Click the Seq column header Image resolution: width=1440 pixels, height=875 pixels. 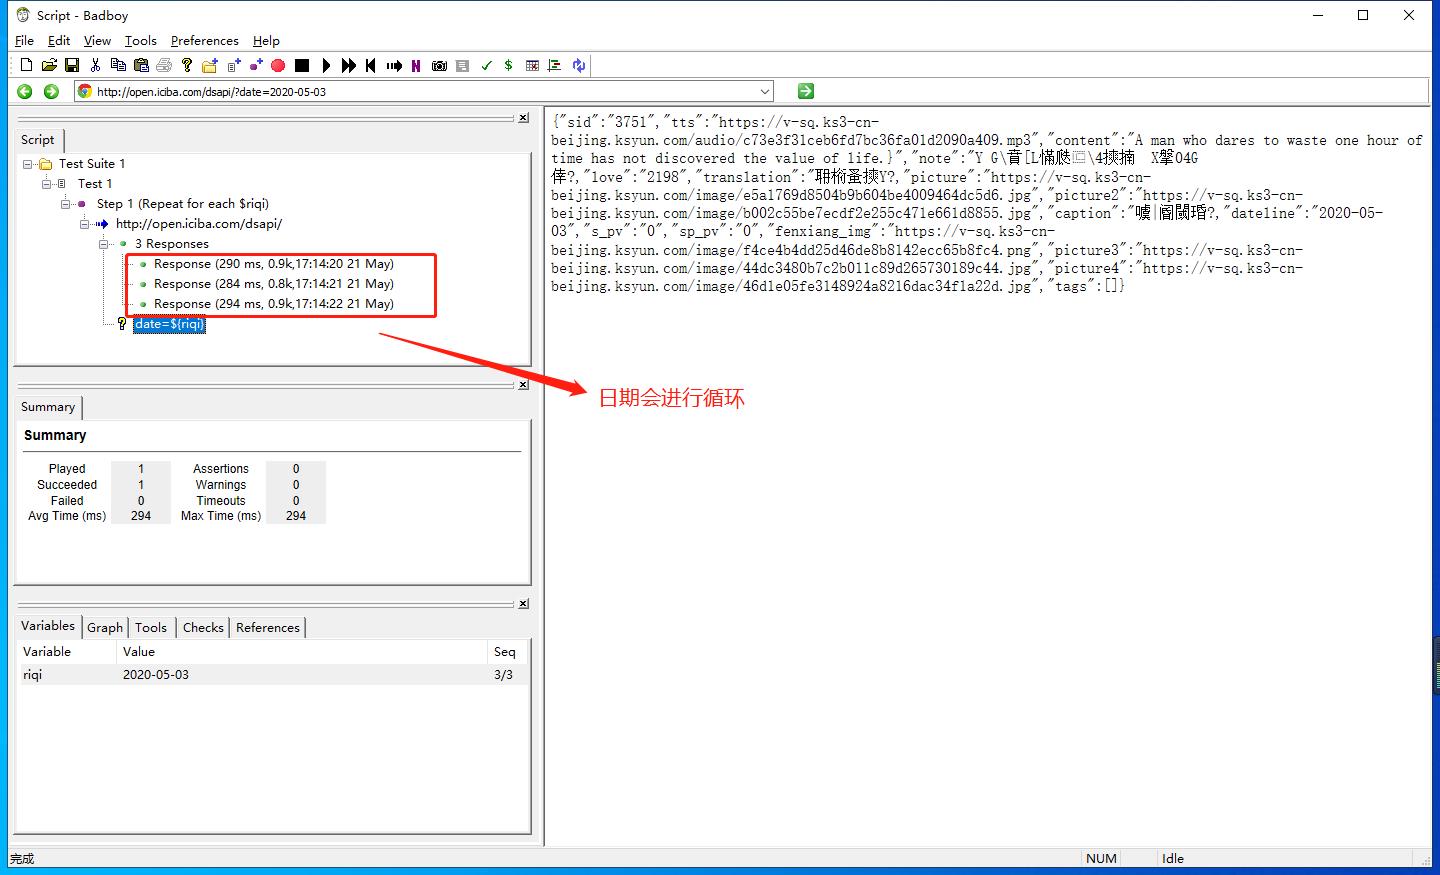pyautogui.click(x=507, y=652)
